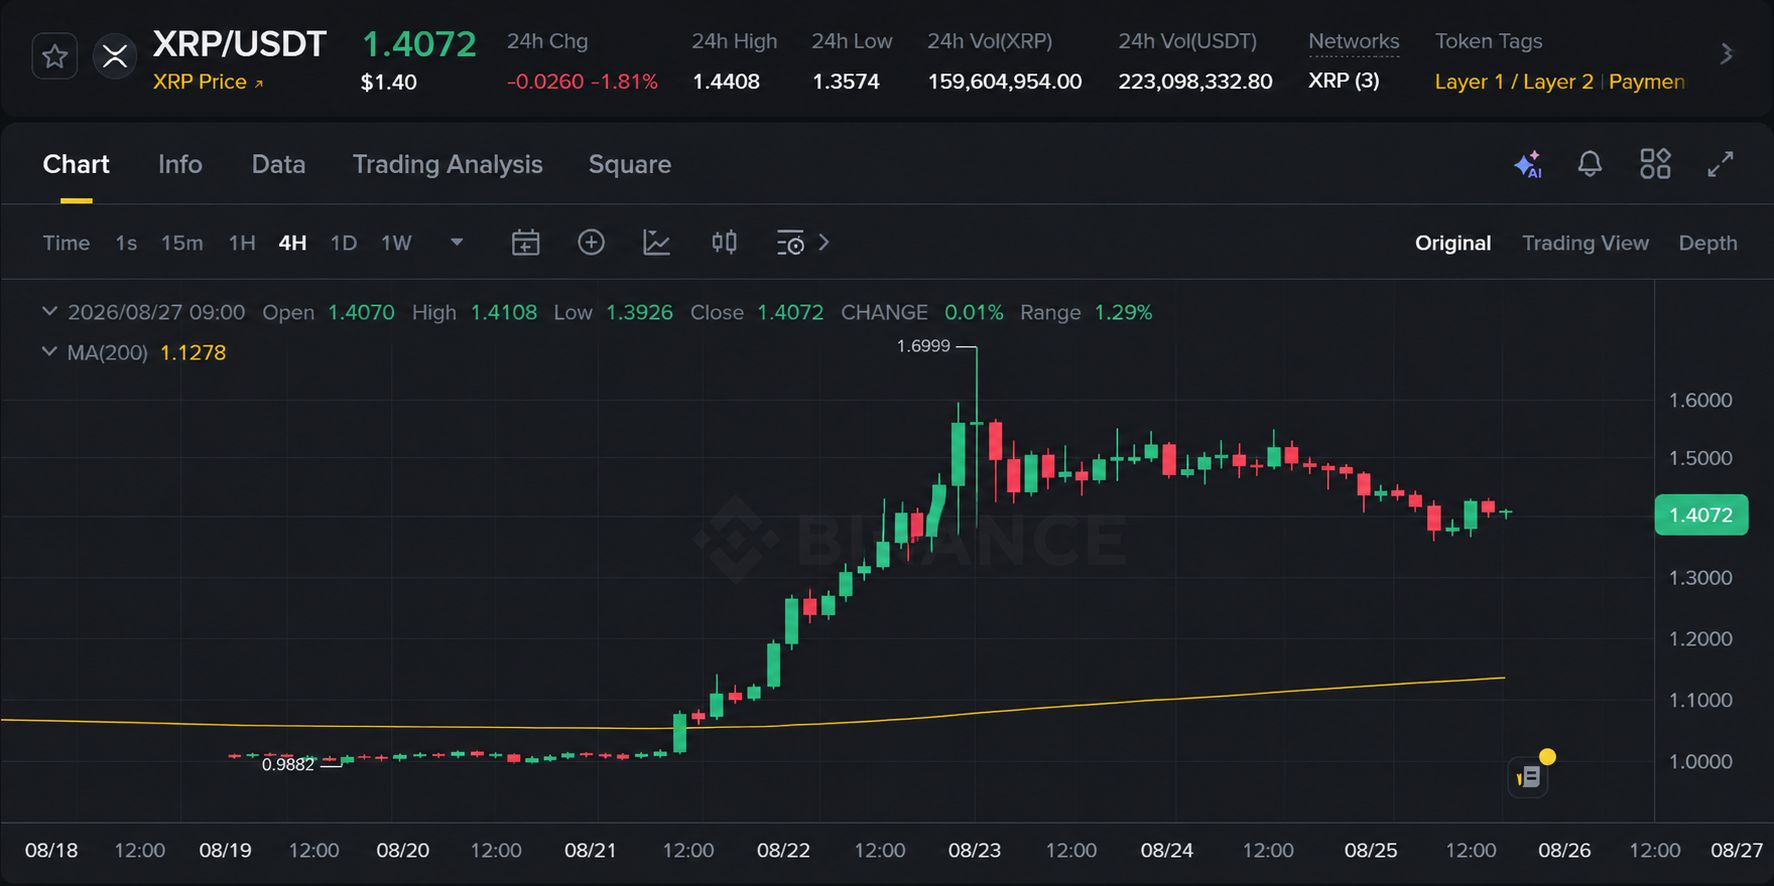Expand chart to fullscreen
Screen dimensions: 1774x886
point(1720,164)
